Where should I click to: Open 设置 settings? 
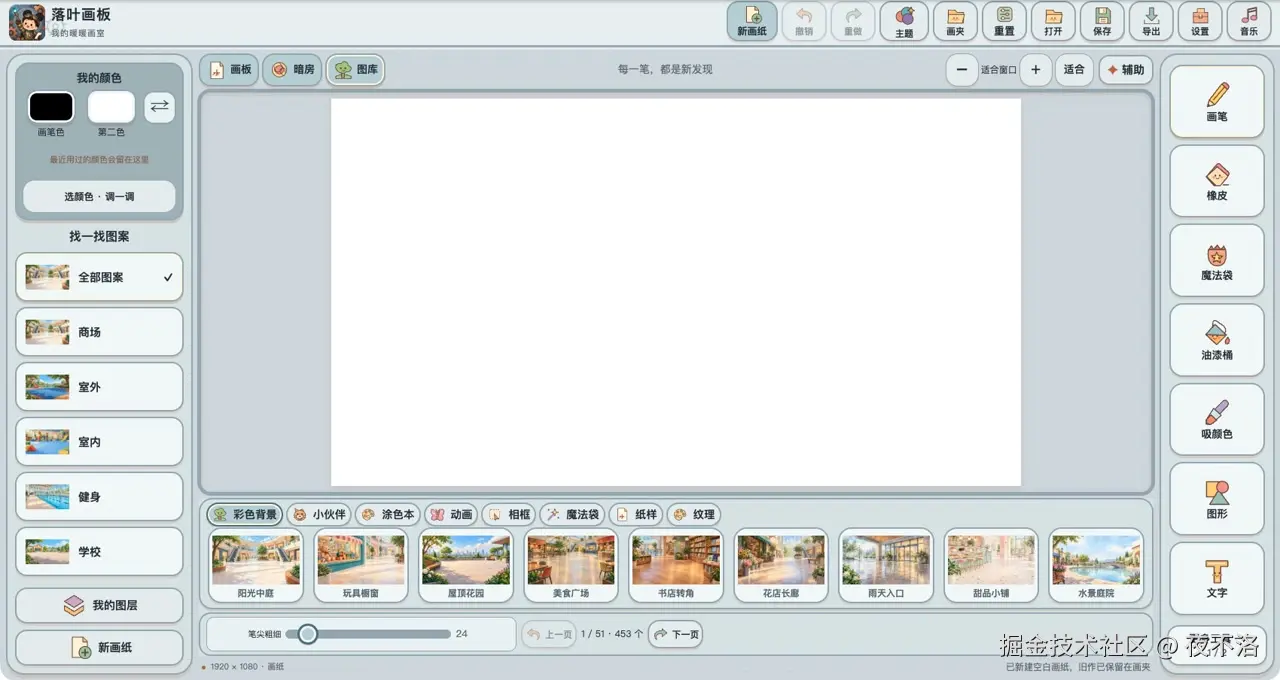tap(1200, 21)
